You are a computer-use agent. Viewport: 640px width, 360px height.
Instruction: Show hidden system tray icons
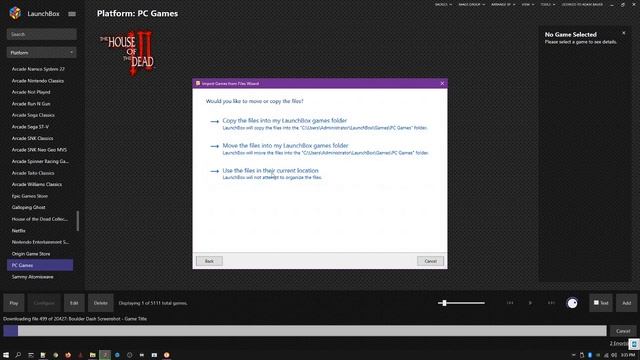click(x=573, y=355)
